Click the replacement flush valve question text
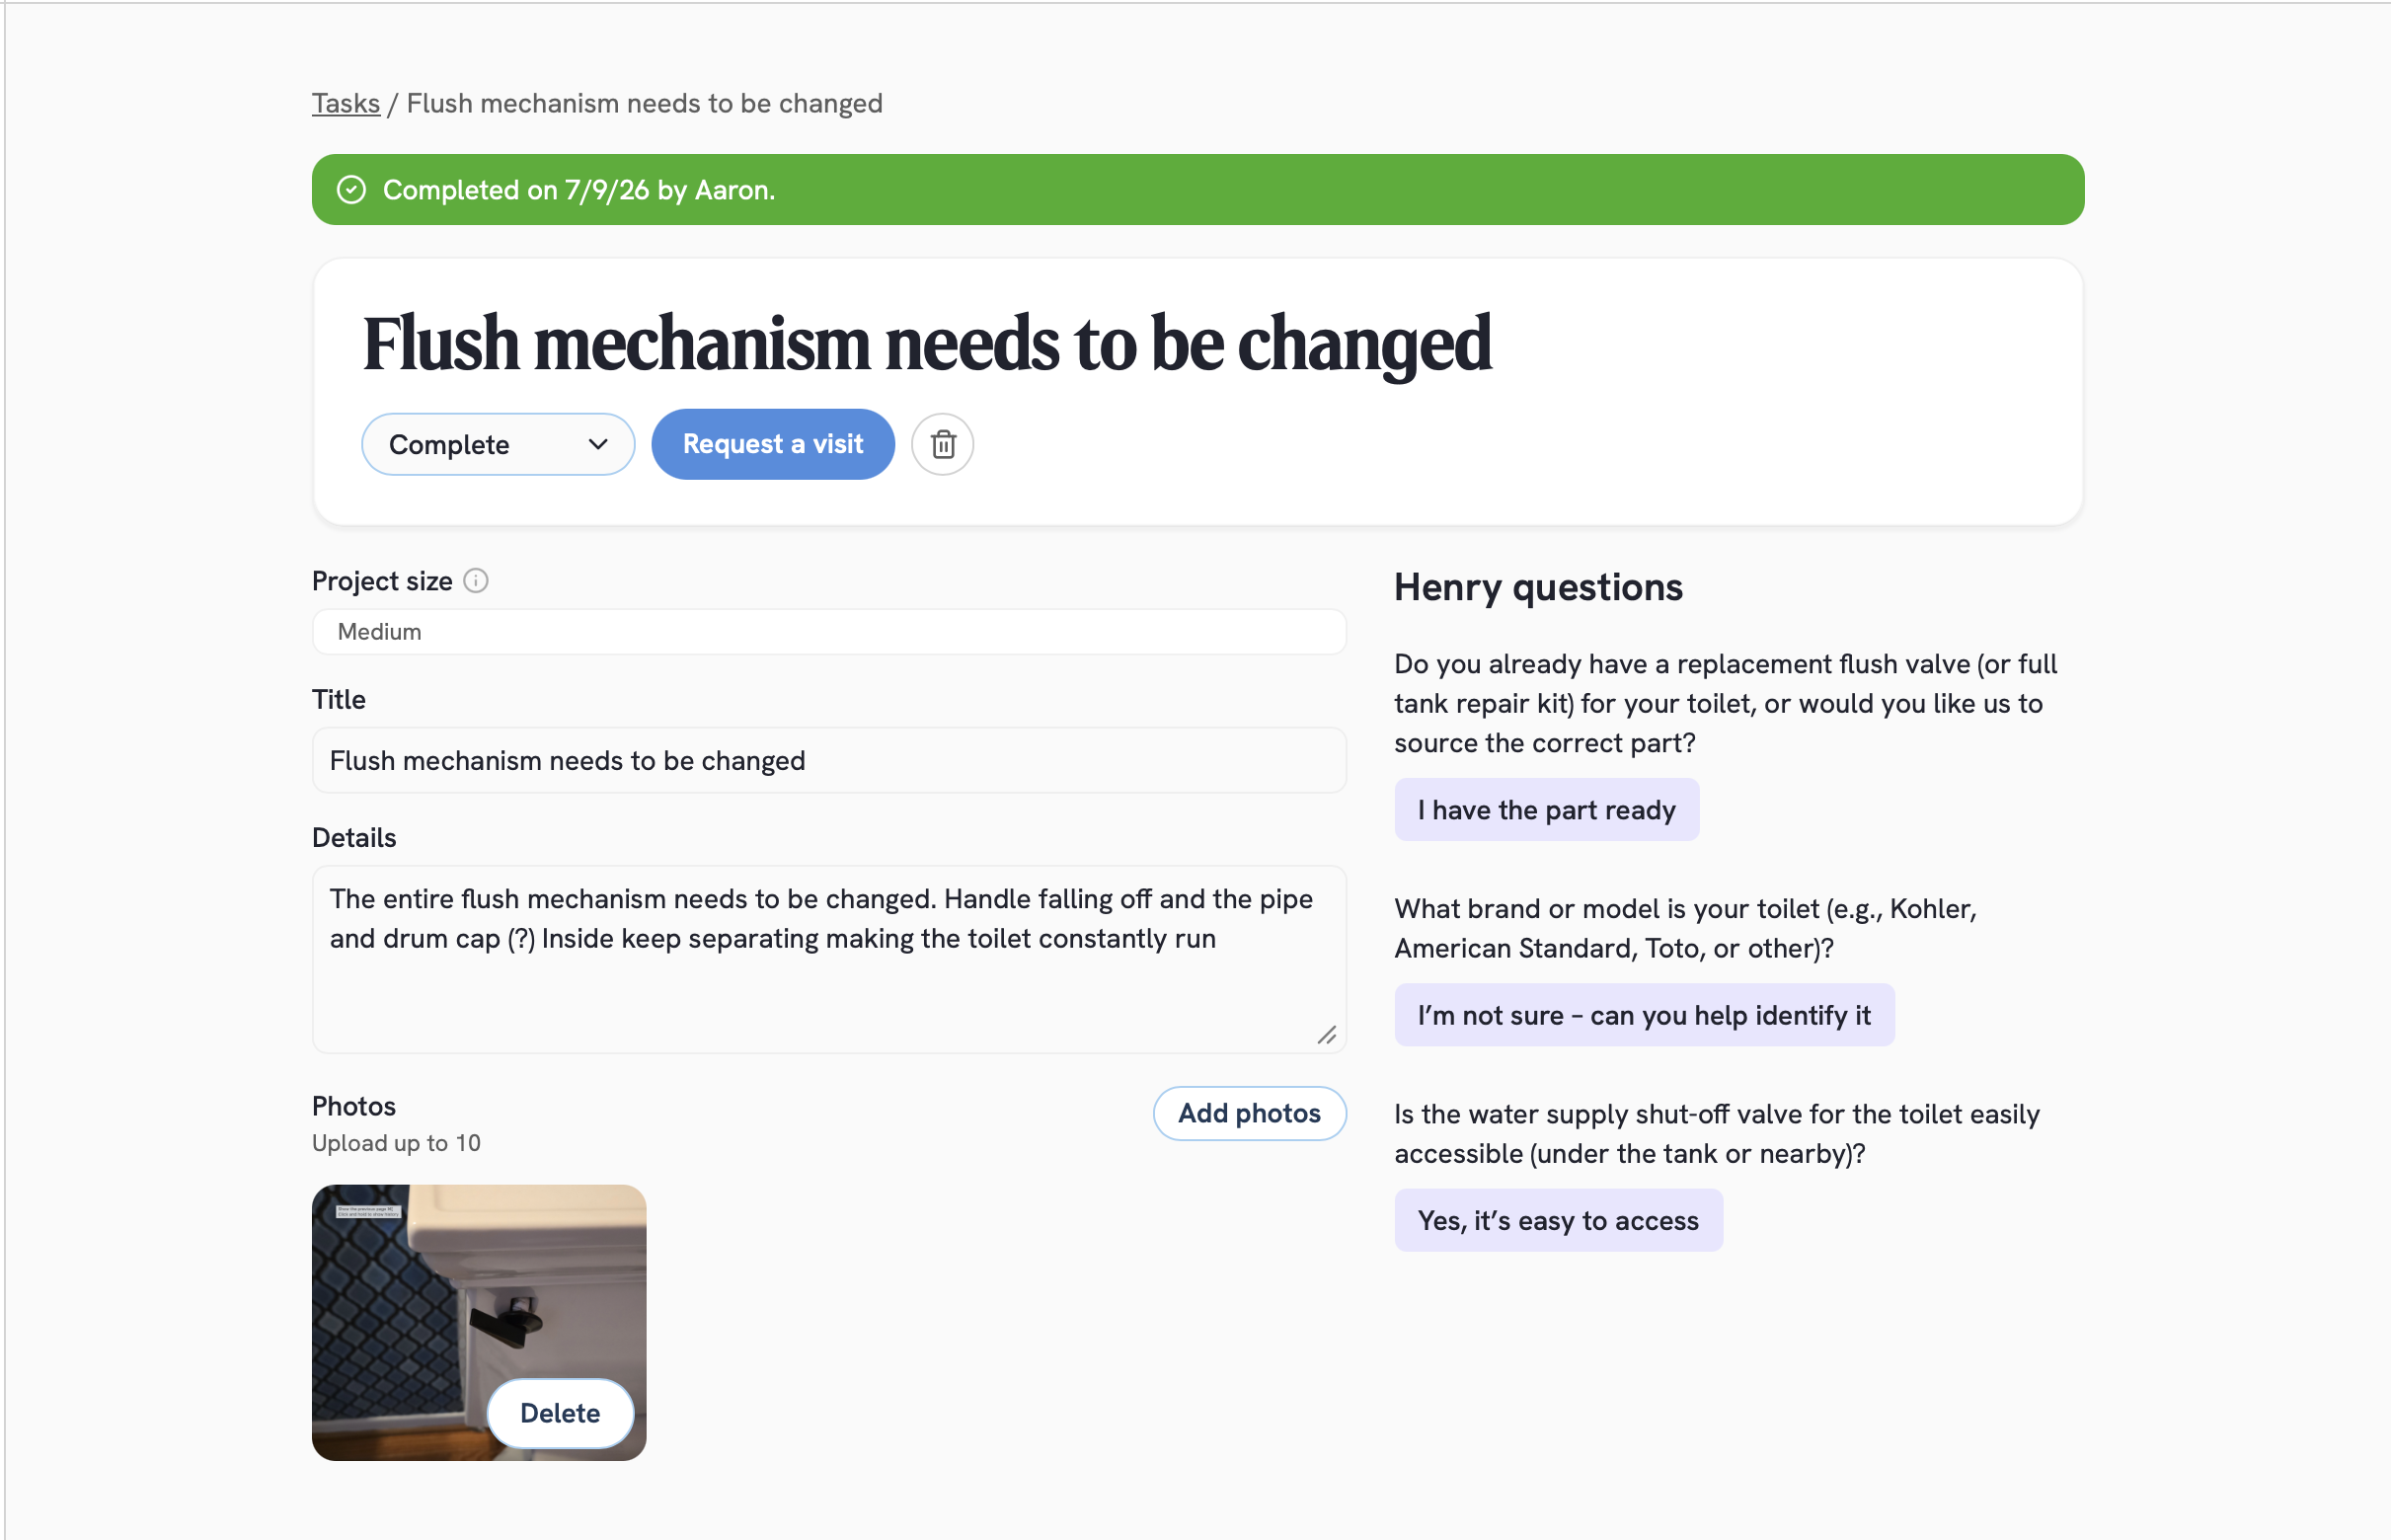The height and width of the screenshot is (1540, 2391). pos(1726,703)
